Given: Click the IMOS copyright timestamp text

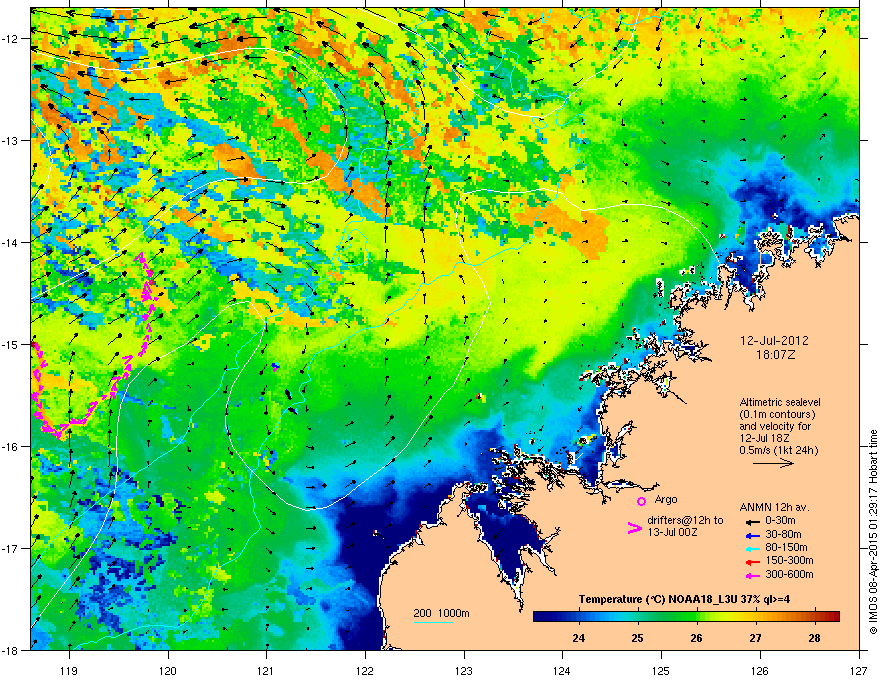Looking at the screenshot, I should pyautogui.click(x=873, y=532).
